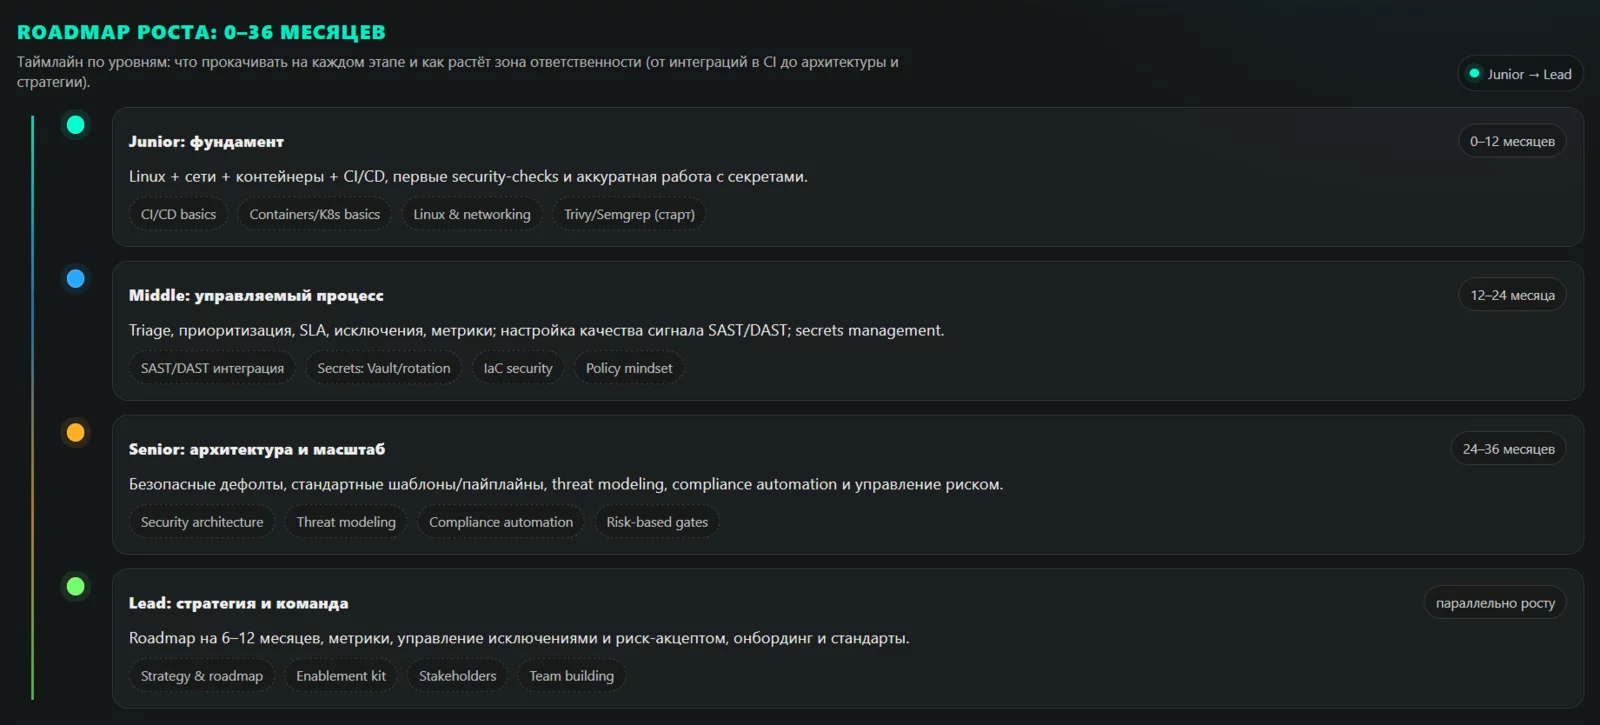This screenshot has height=725, width=1600.
Task: Select the Team building tag
Action: (571, 676)
